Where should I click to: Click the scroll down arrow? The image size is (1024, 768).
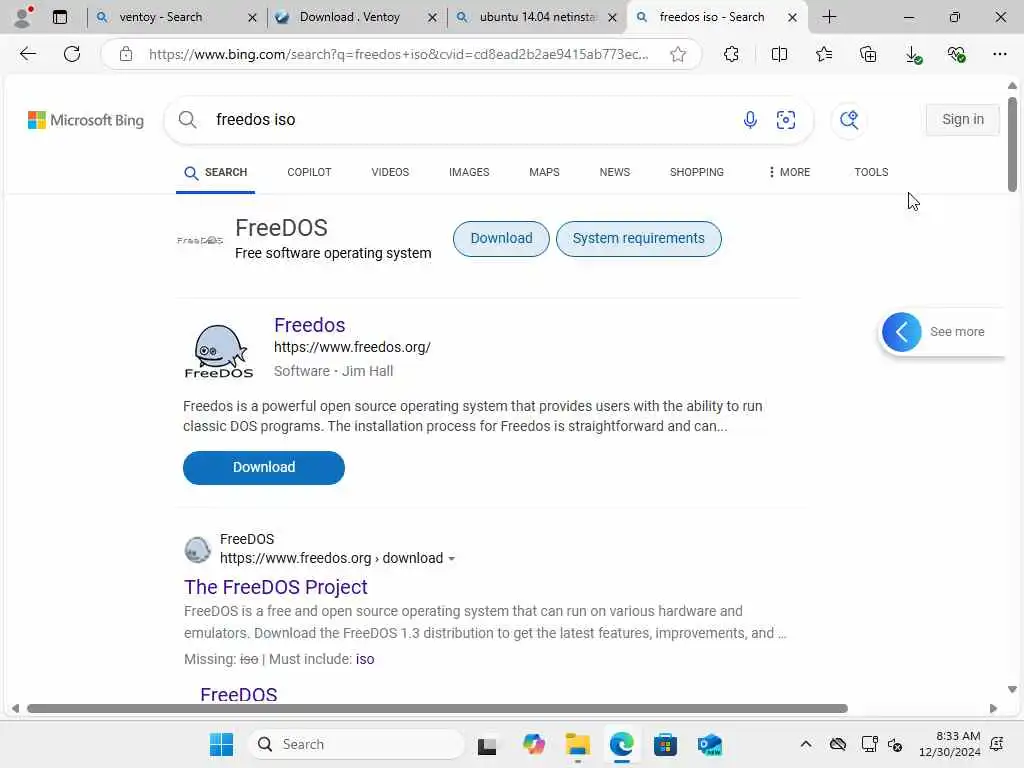(x=1012, y=690)
